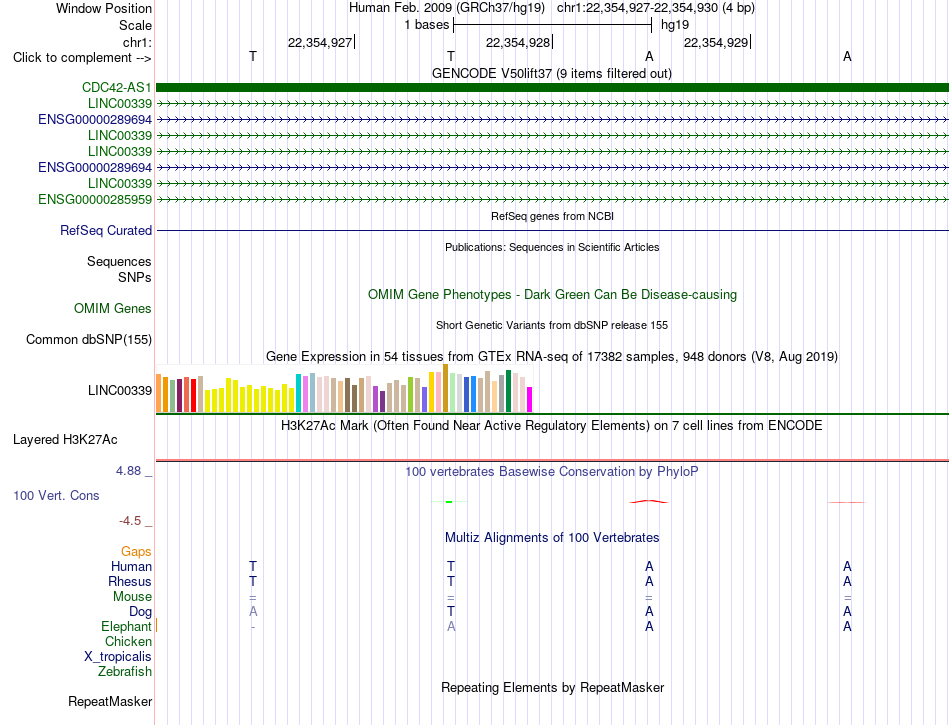The height and width of the screenshot is (725, 950).
Task: Click the LINC00339 GTEx expression label
Action: tap(119, 391)
